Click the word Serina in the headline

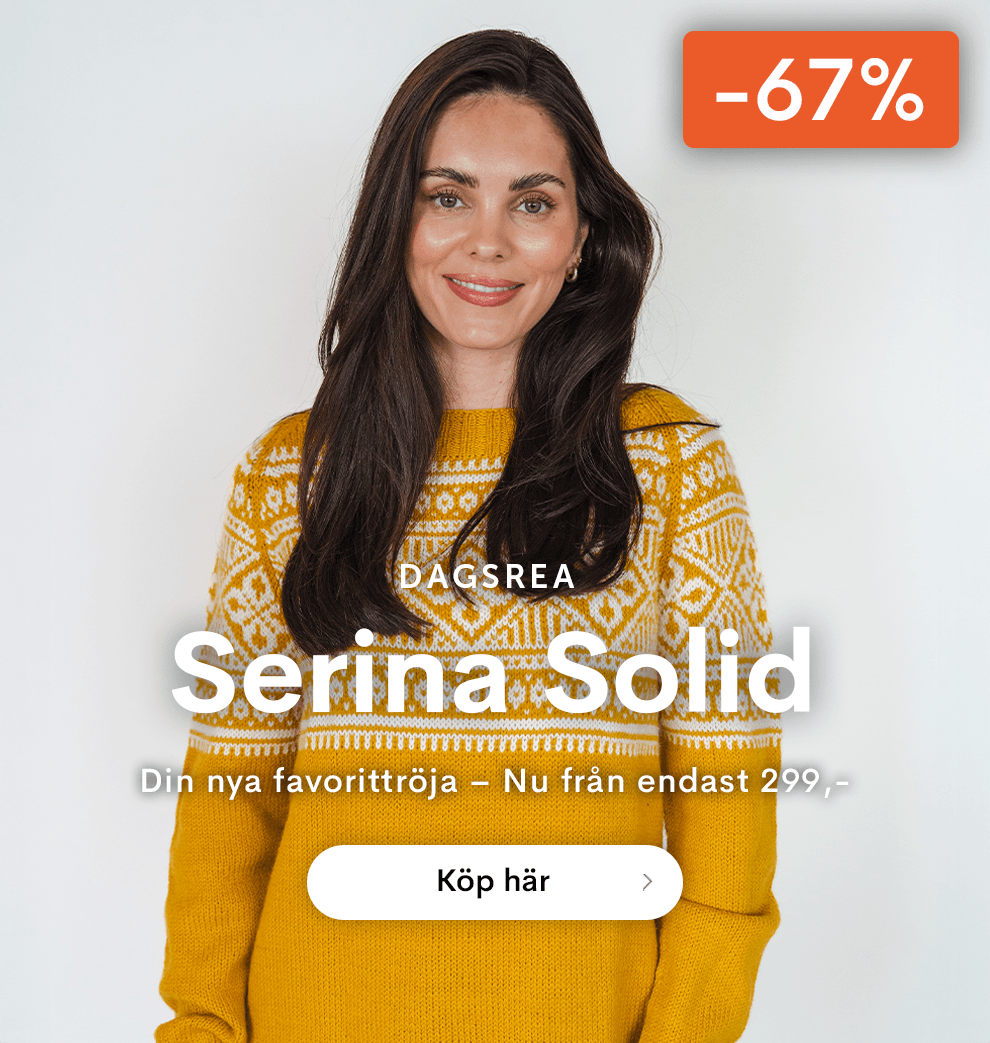click(339, 670)
